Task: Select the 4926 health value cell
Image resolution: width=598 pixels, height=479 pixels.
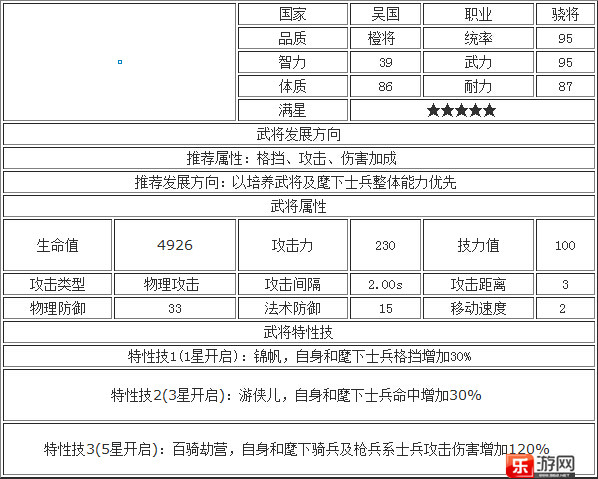Action: click(x=175, y=245)
